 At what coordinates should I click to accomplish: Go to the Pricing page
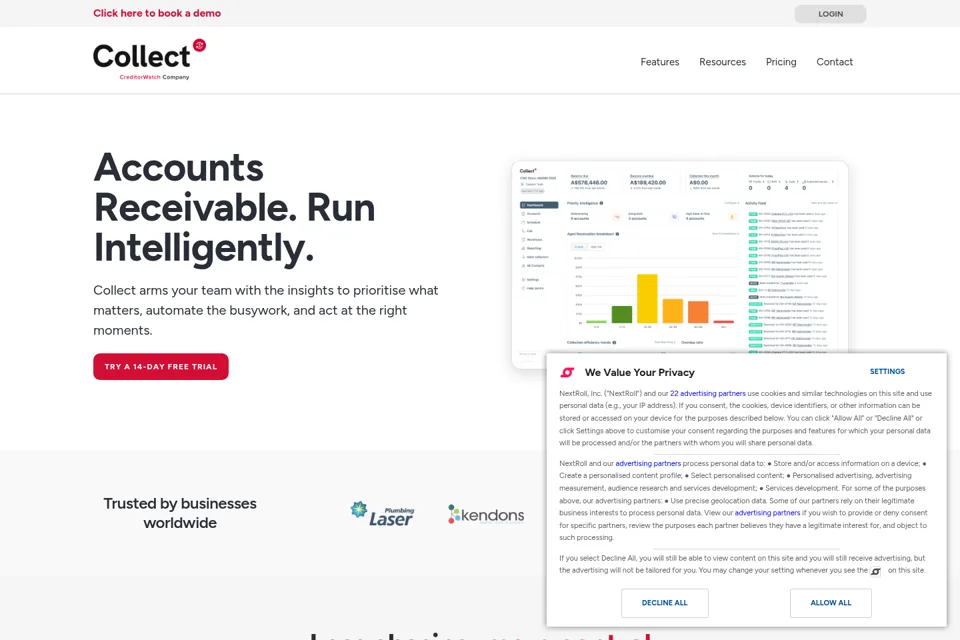click(x=781, y=62)
